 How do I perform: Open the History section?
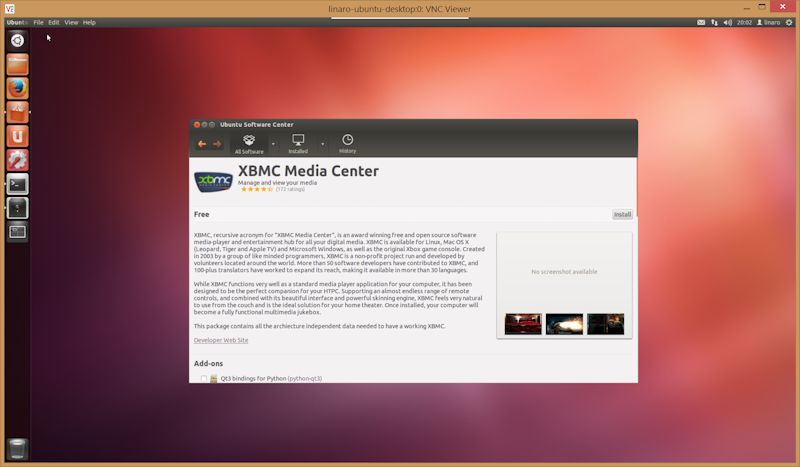pyautogui.click(x=347, y=144)
